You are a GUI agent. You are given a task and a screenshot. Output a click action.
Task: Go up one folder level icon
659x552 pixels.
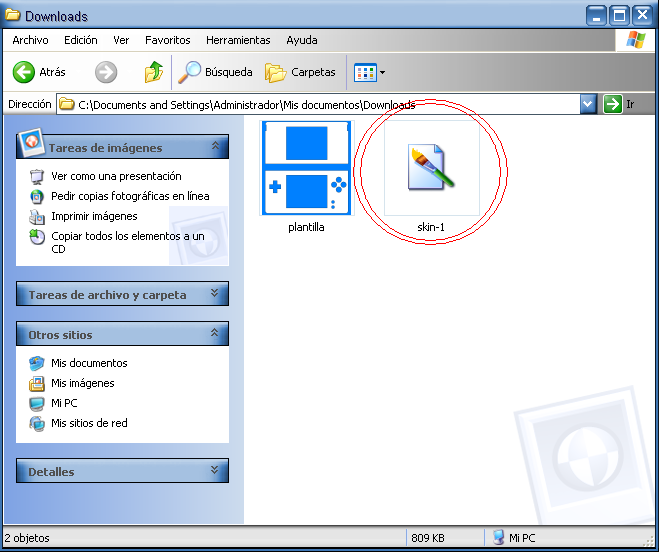(154, 72)
